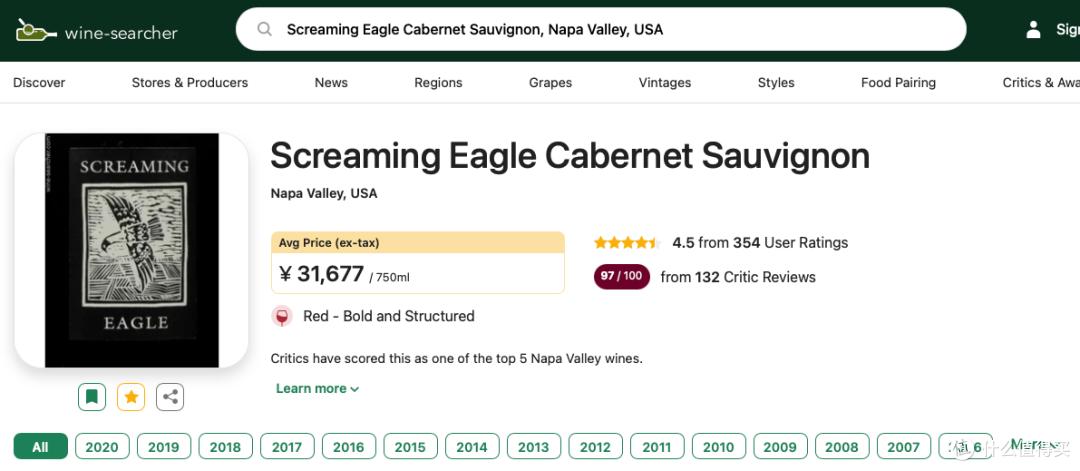This screenshot has width=1080, height=471.
Task: Click the share icon below the label
Action: click(x=170, y=397)
